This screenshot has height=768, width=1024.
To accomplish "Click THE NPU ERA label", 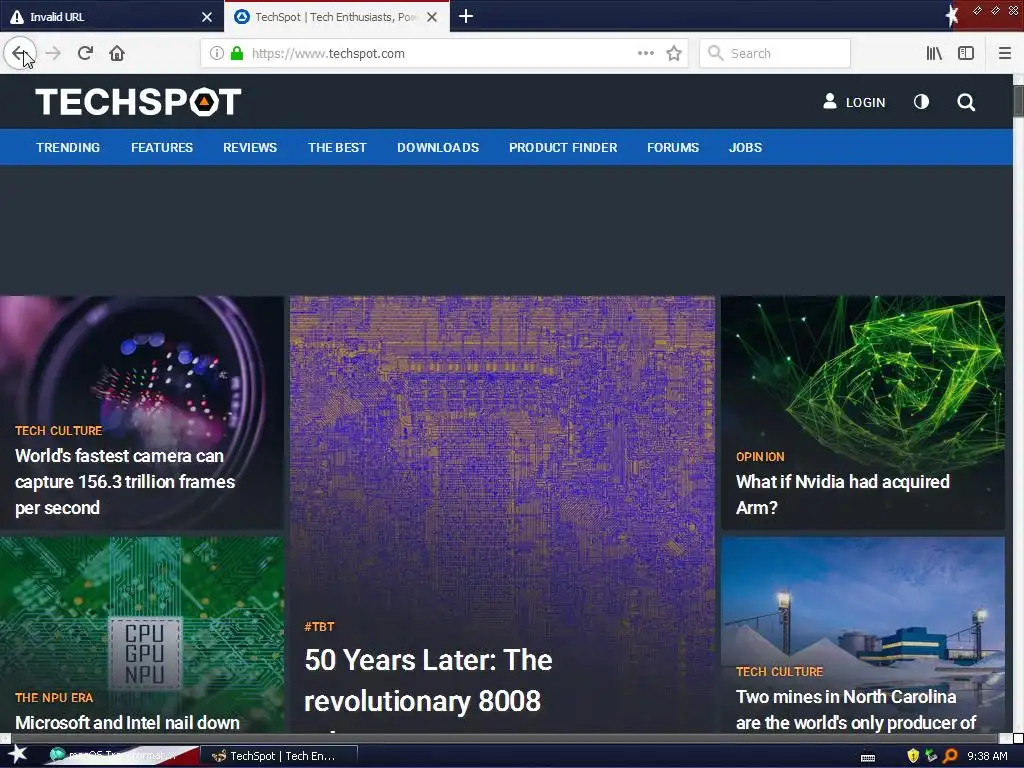I will [x=54, y=698].
